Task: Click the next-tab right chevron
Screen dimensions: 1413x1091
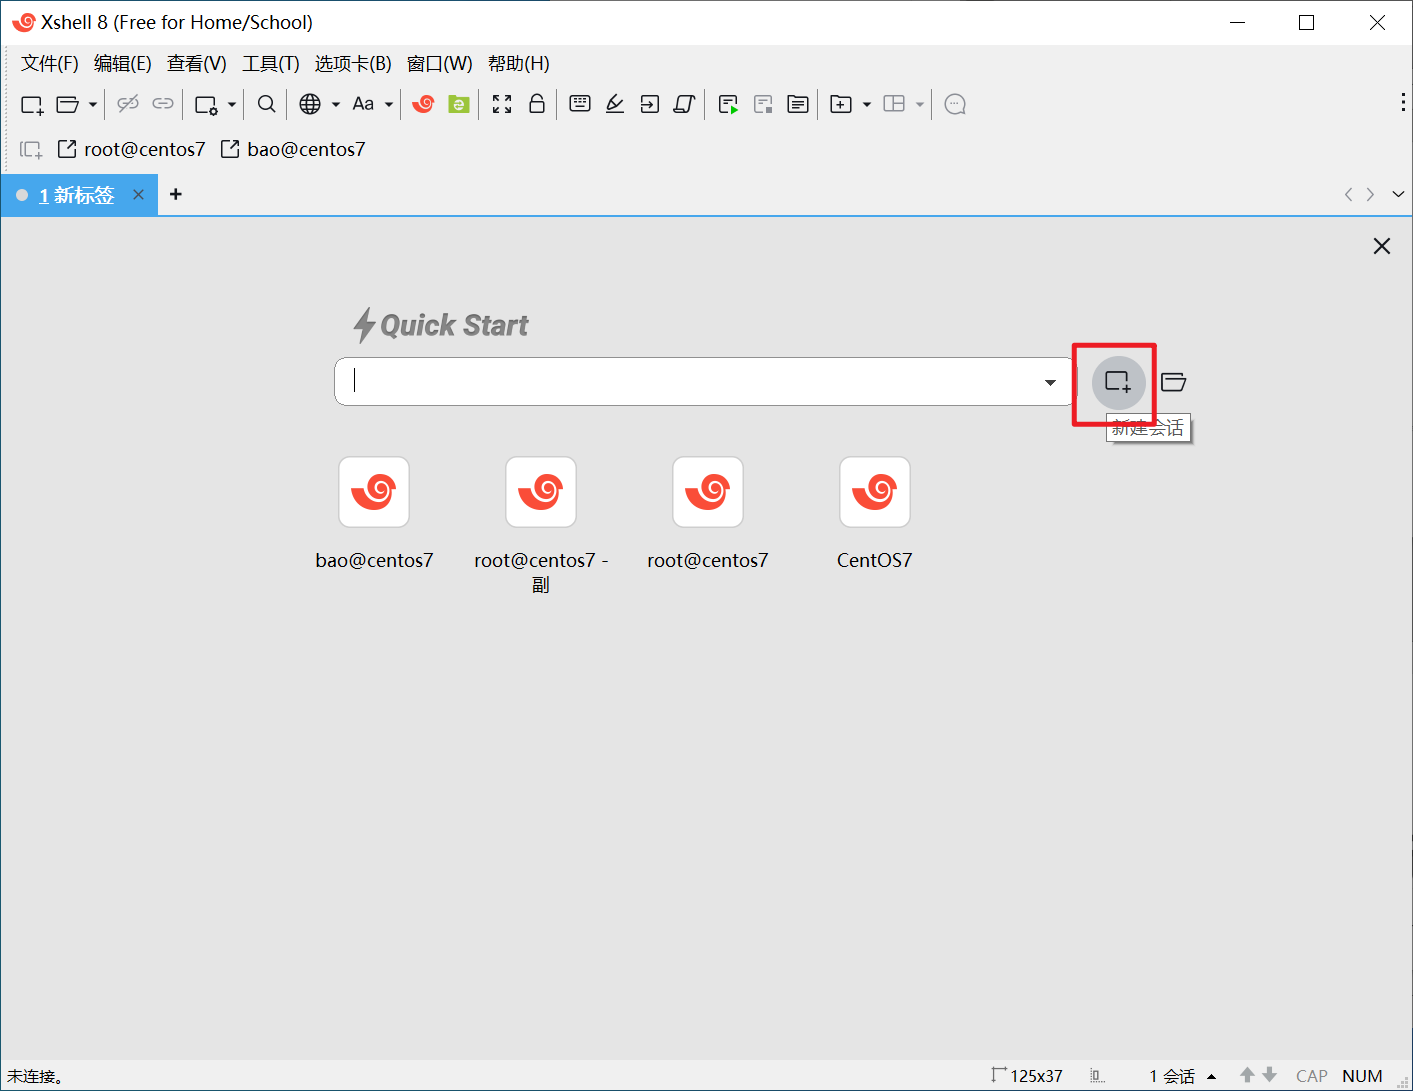Action: tap(1371, 195)
